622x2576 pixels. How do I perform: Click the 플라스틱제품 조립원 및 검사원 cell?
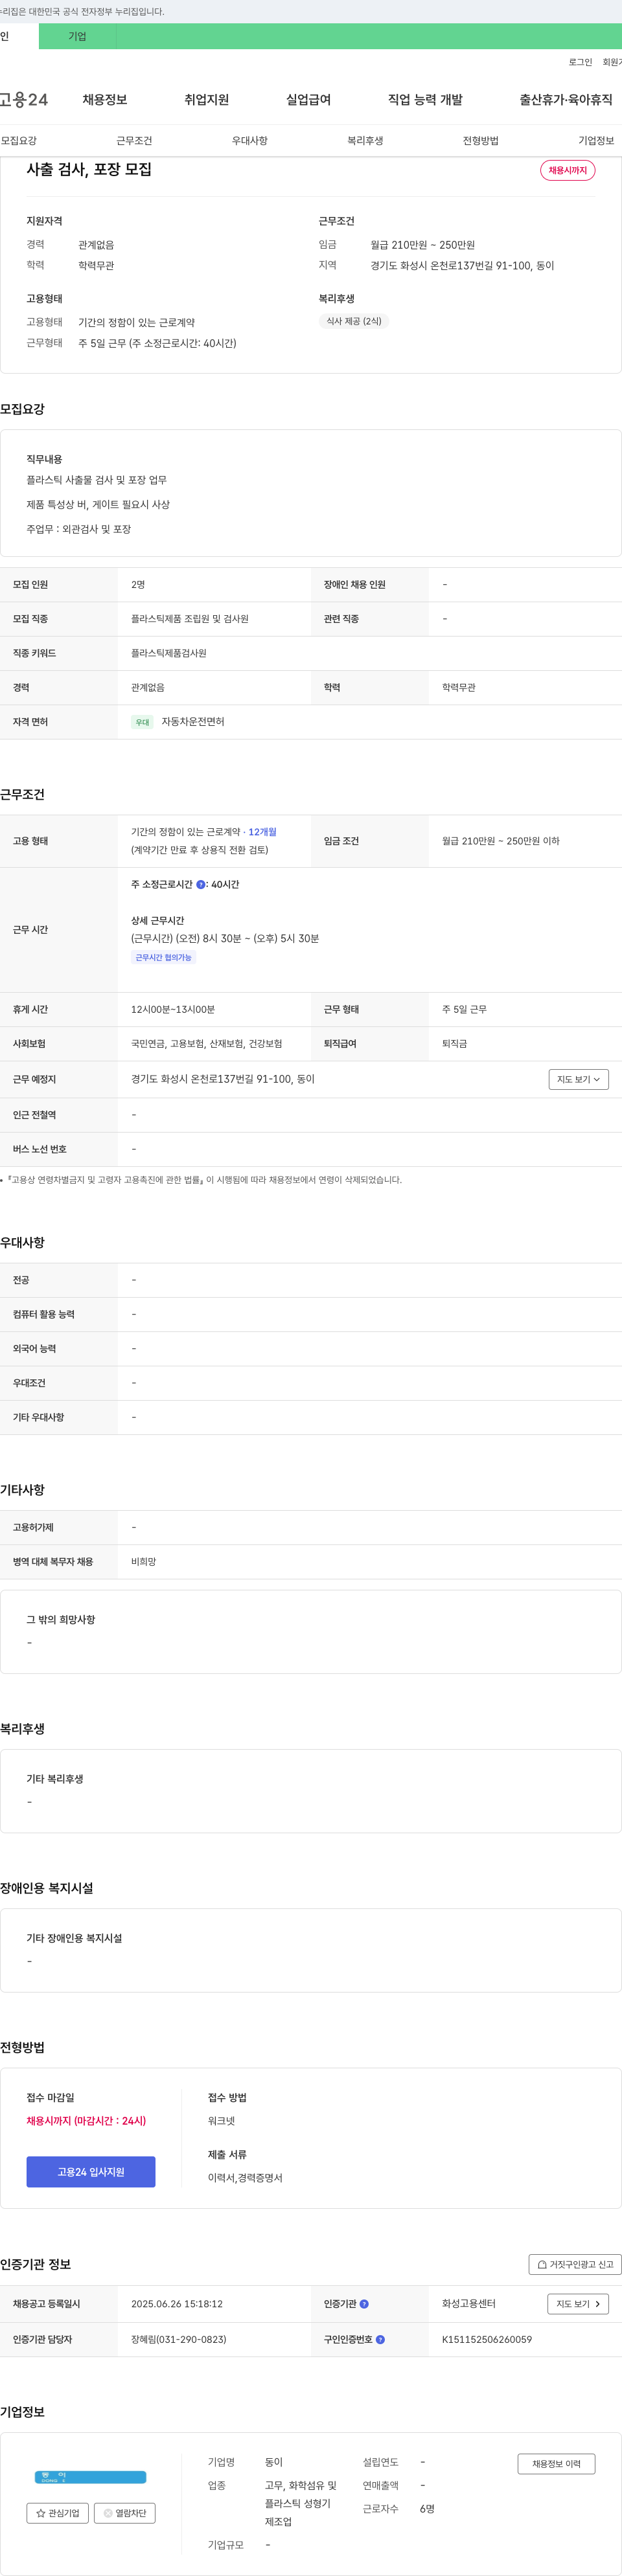(190, 619)
